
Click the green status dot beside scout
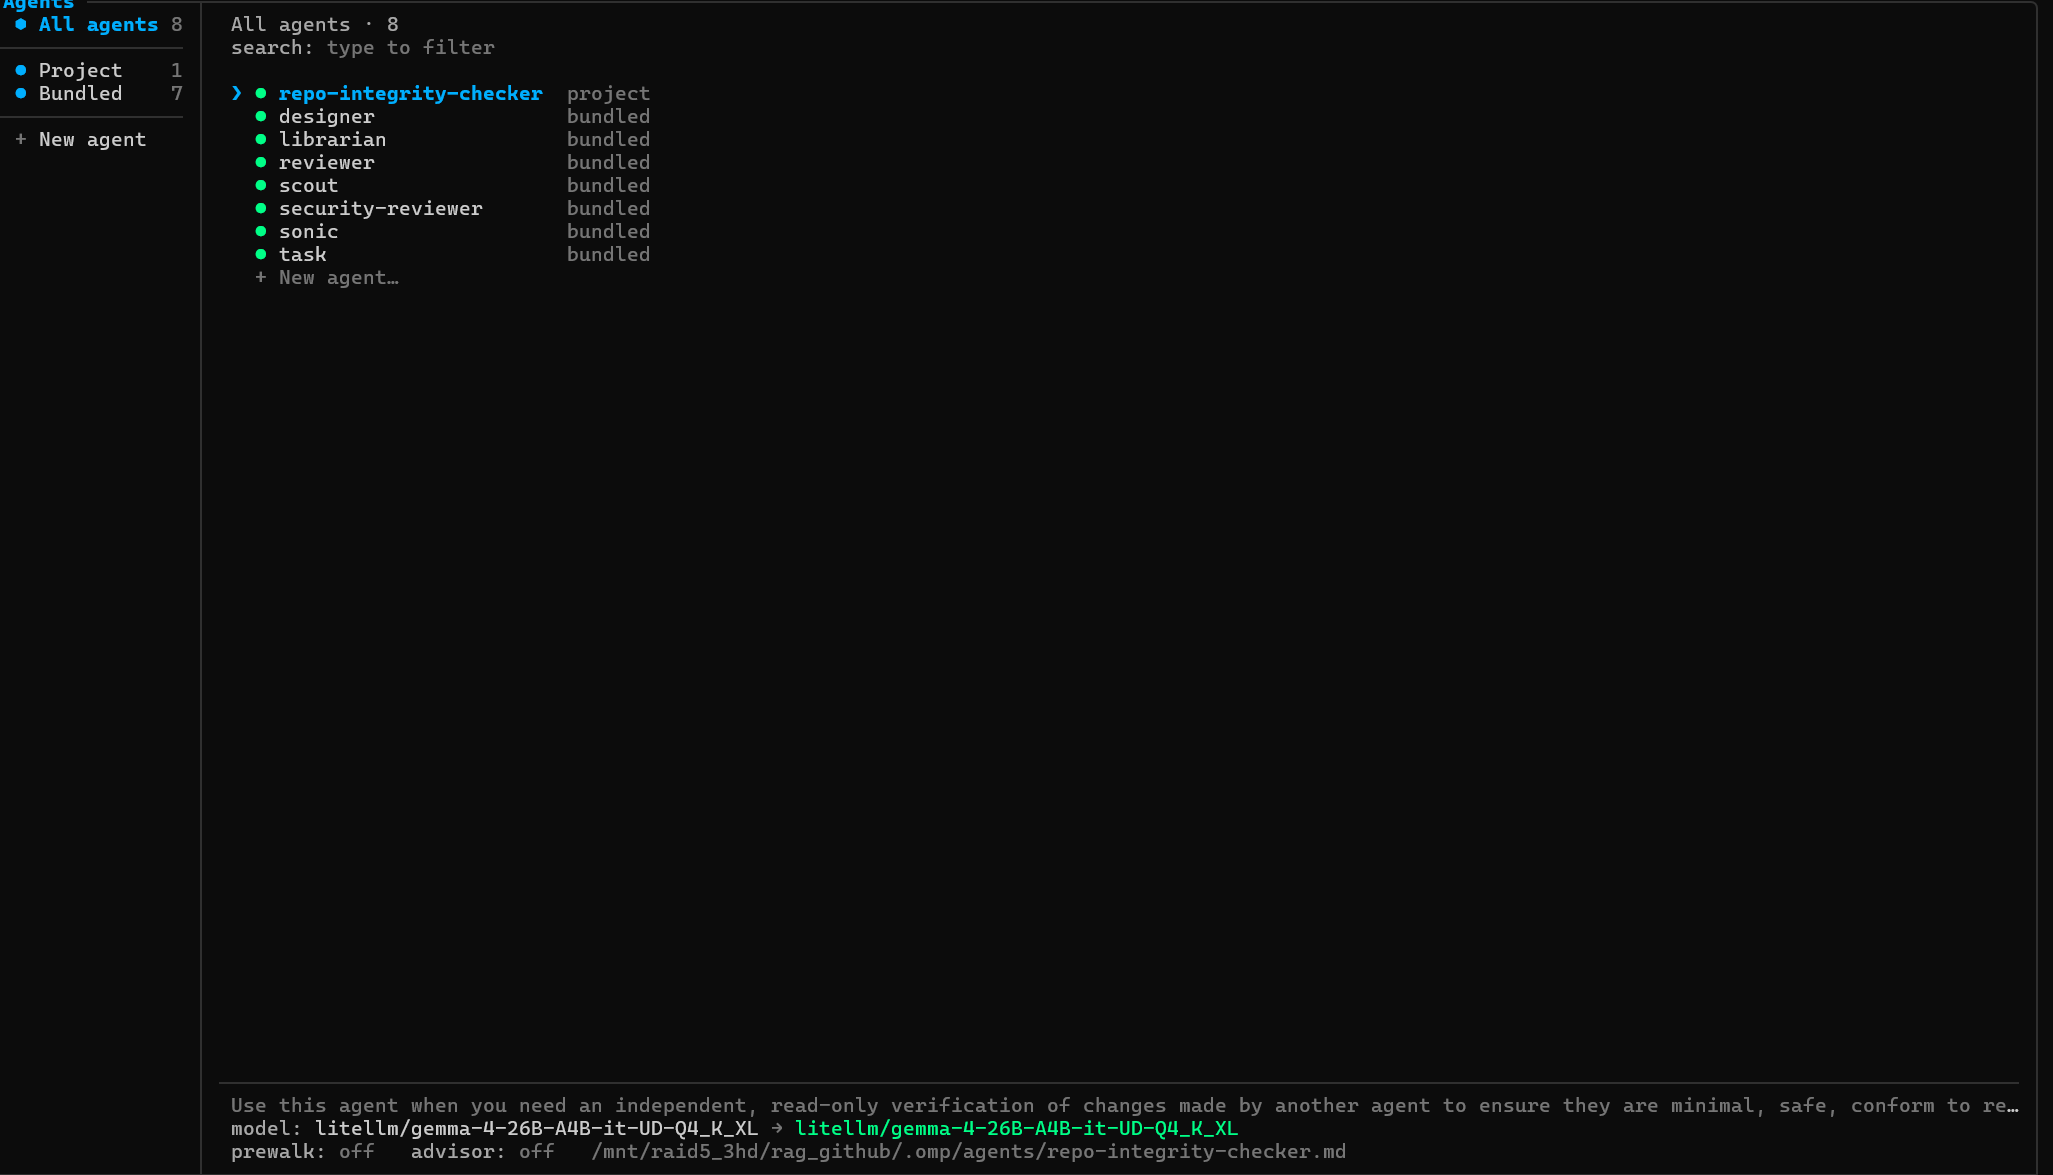pyautogui.click(x=261, y=185)
